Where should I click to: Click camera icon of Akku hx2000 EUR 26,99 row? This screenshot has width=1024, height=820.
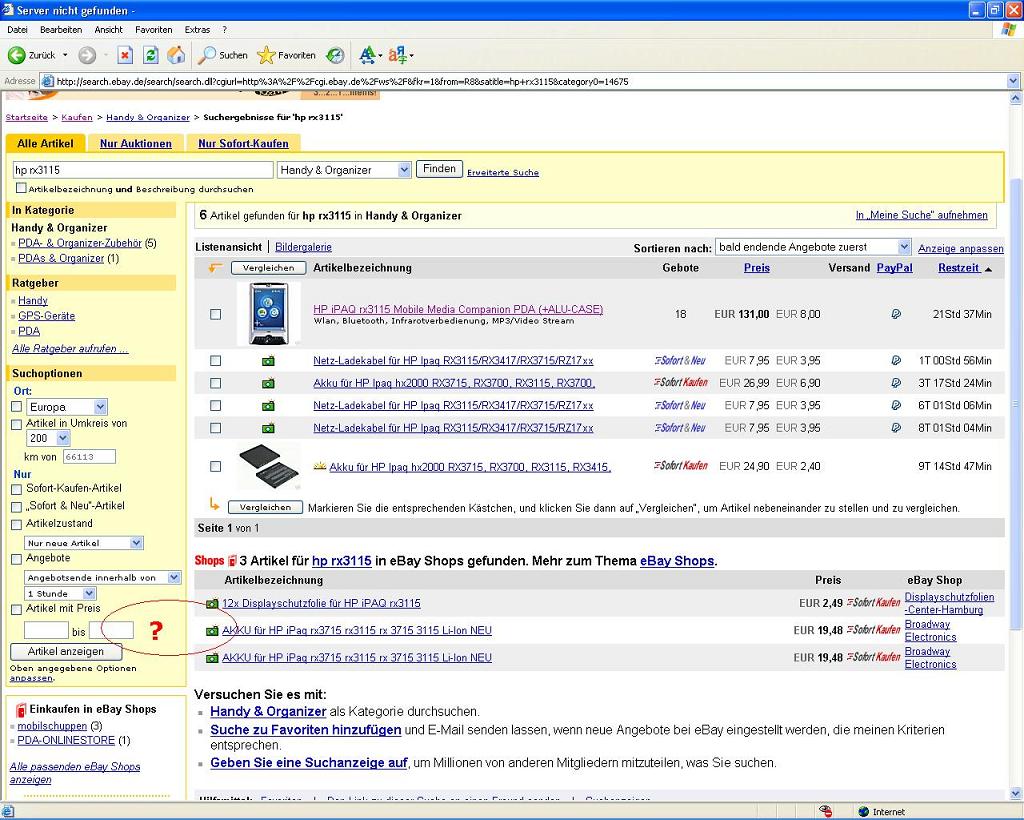(268, 383)
